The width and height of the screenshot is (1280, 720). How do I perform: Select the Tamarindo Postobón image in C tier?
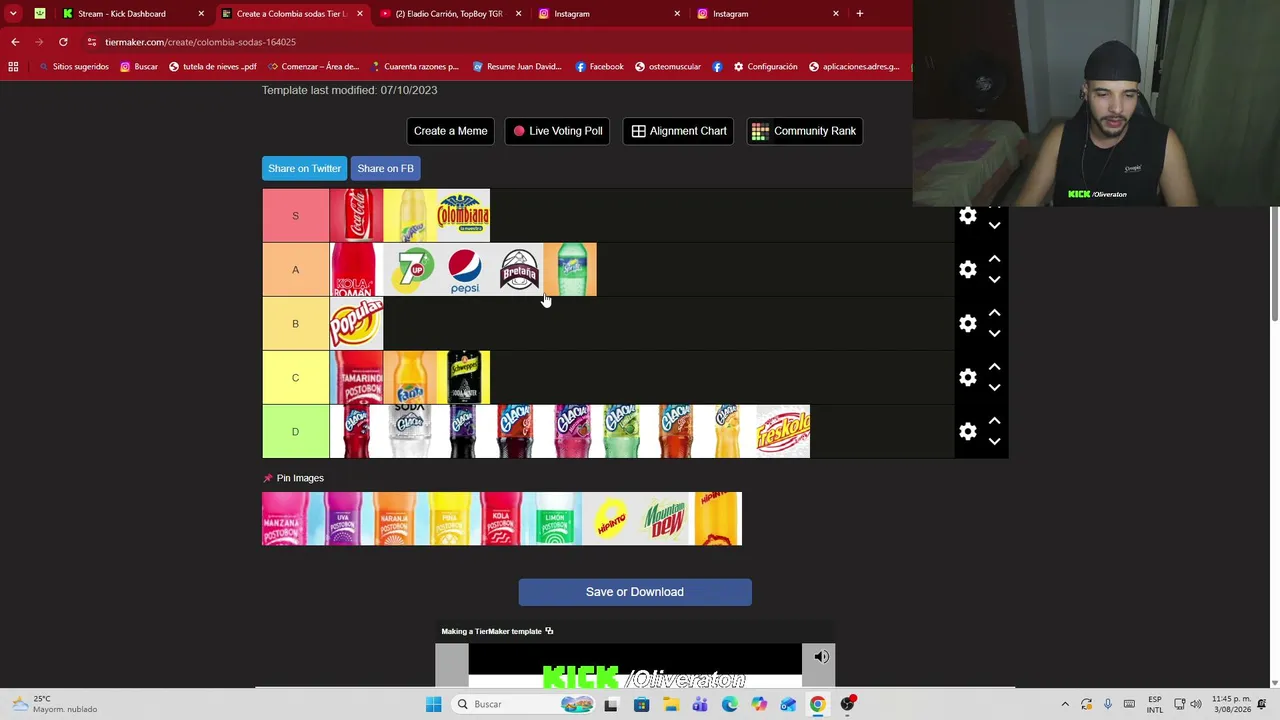click(x=356, y=378)
